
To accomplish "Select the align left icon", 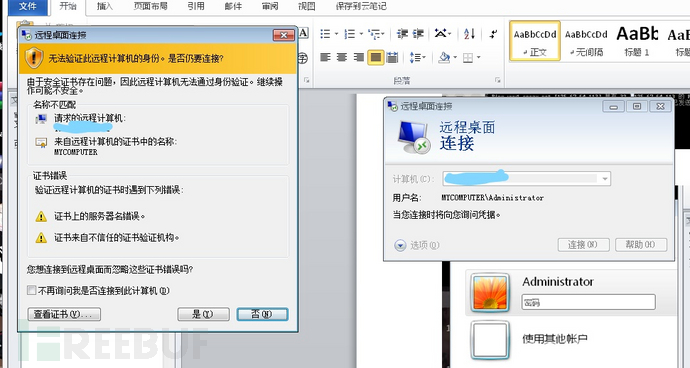I will point(326,57).
